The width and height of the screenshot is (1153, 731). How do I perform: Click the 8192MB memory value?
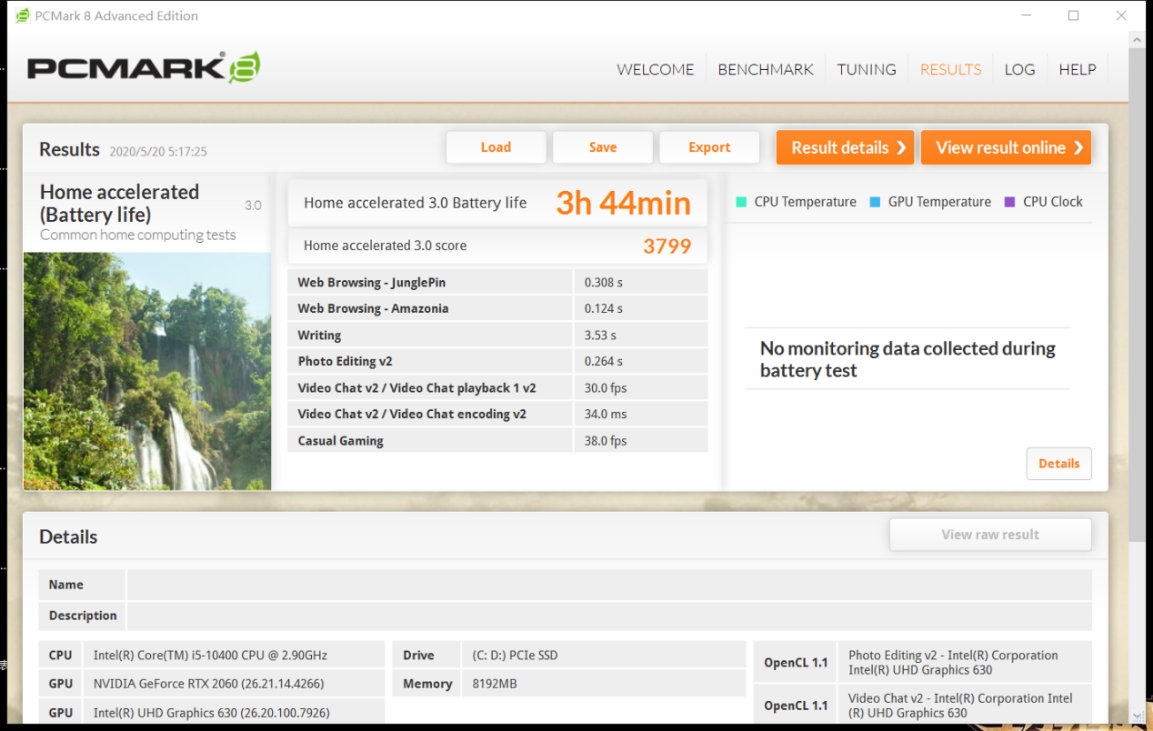tap(494, 684)
